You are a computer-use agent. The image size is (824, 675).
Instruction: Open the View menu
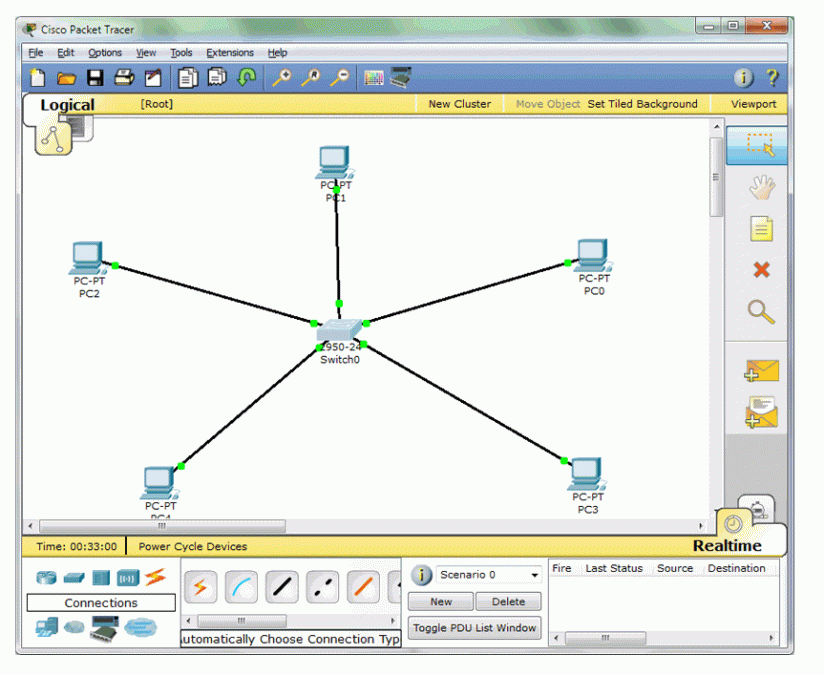146,53
